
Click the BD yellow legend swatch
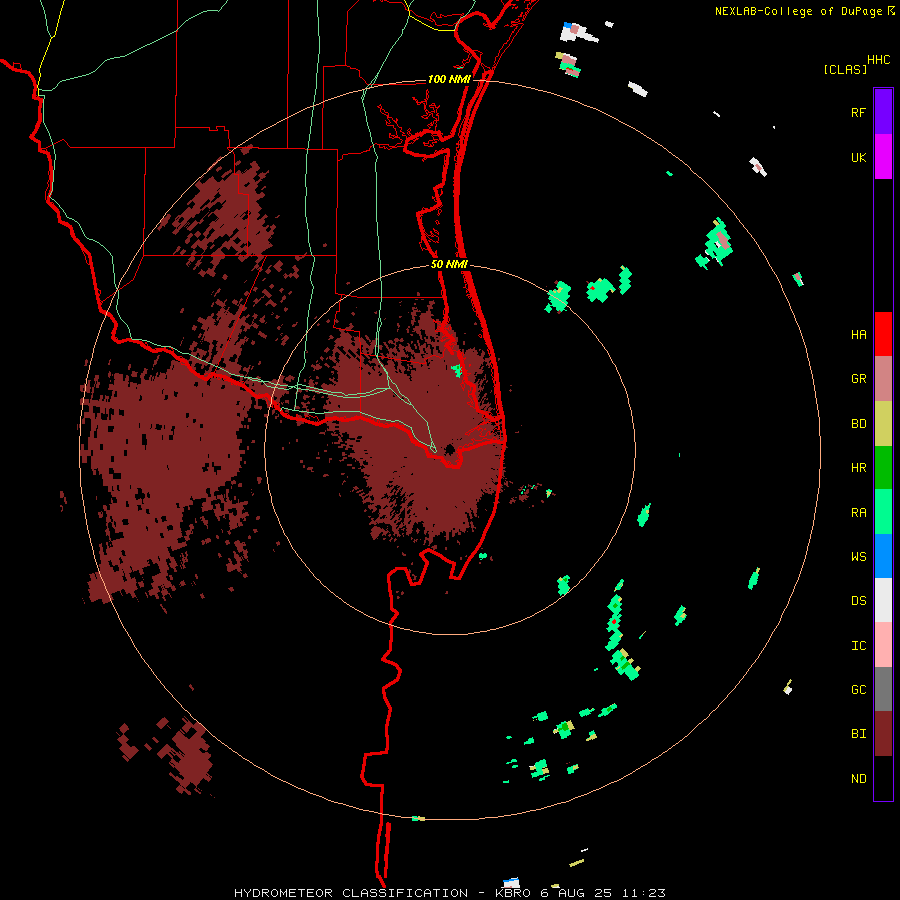coord(883,424)
